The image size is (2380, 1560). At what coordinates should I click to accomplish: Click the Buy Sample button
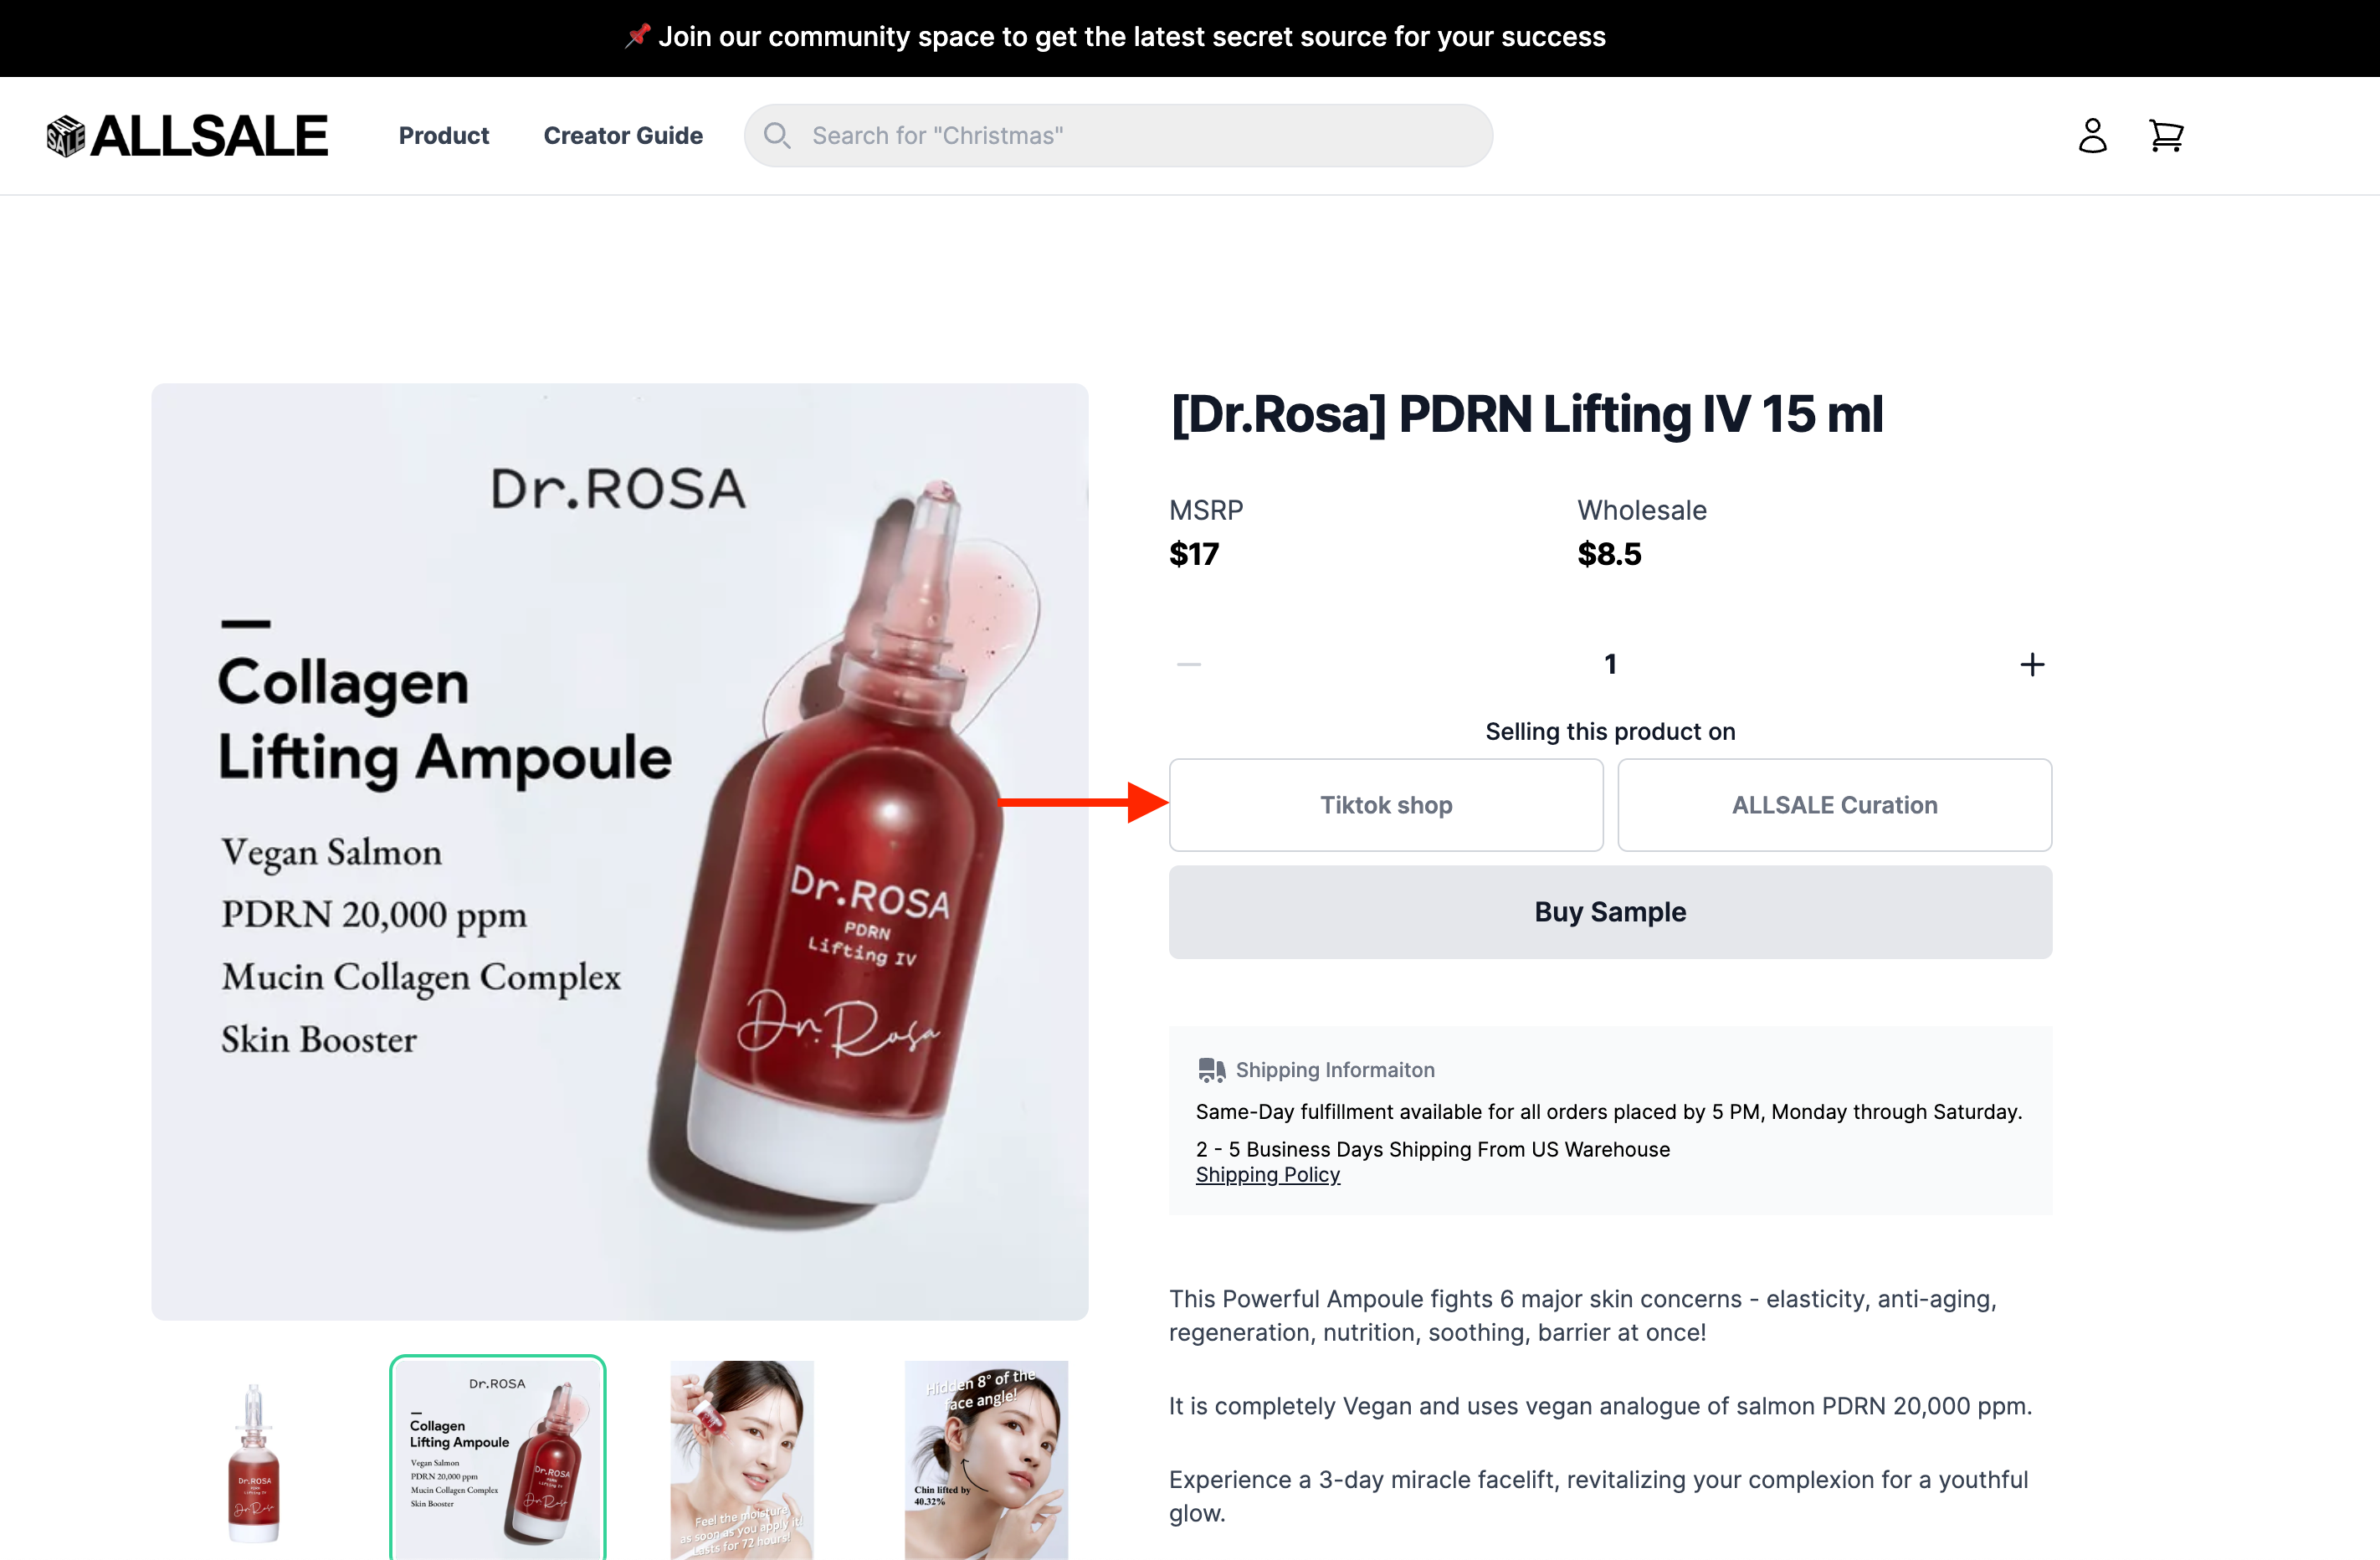[x=1610, y=912]
